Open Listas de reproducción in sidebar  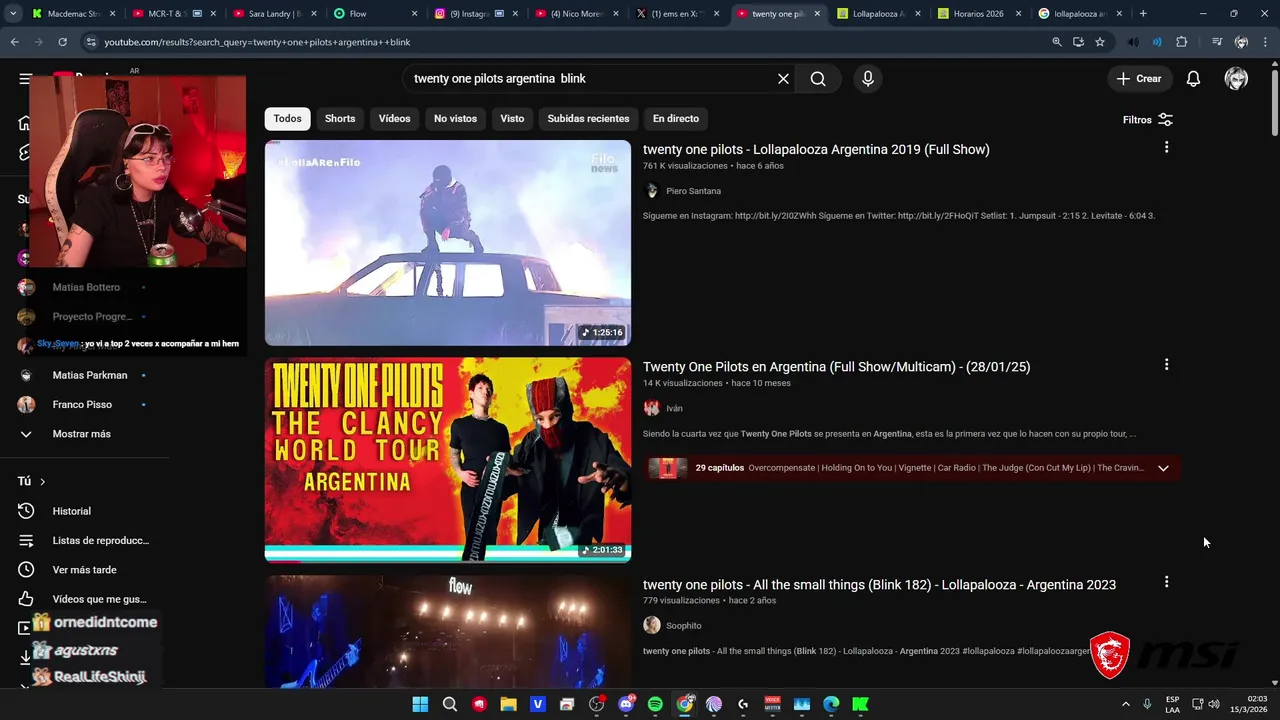(x=85, y=540)
